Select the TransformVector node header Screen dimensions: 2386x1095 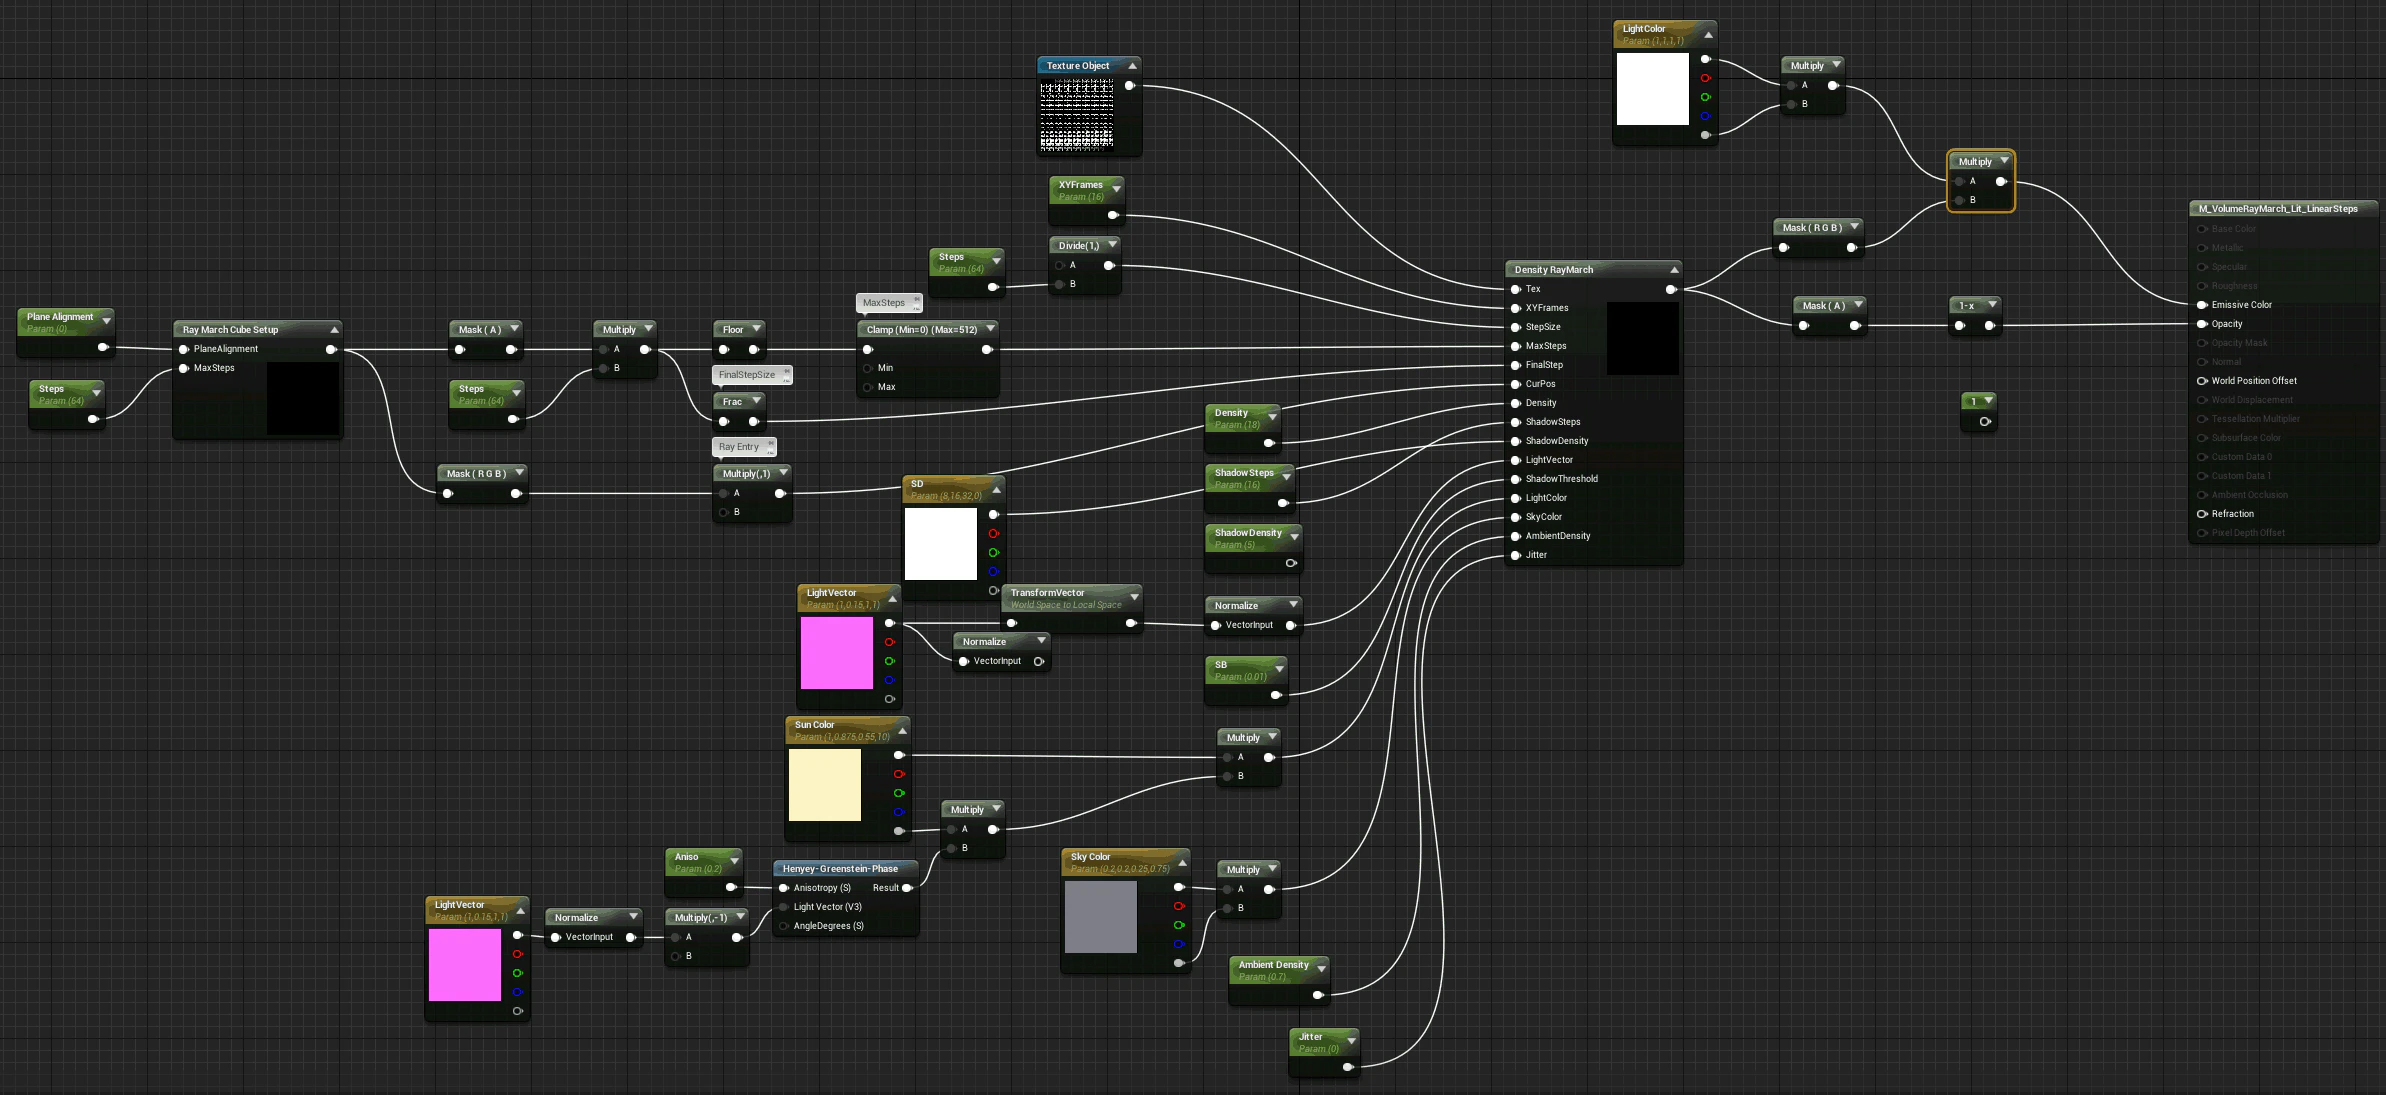click(x=1047, y=593)
